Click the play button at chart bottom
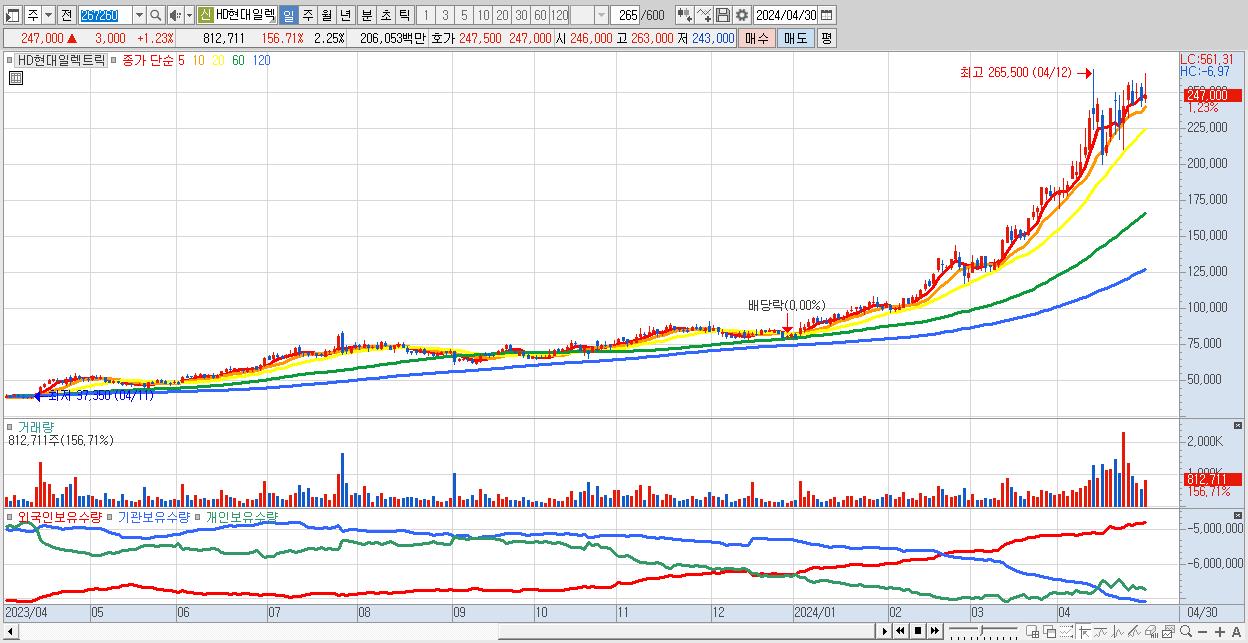This screenshot has width=1248, height=643. pyautogui.click(x=885, y=631)
